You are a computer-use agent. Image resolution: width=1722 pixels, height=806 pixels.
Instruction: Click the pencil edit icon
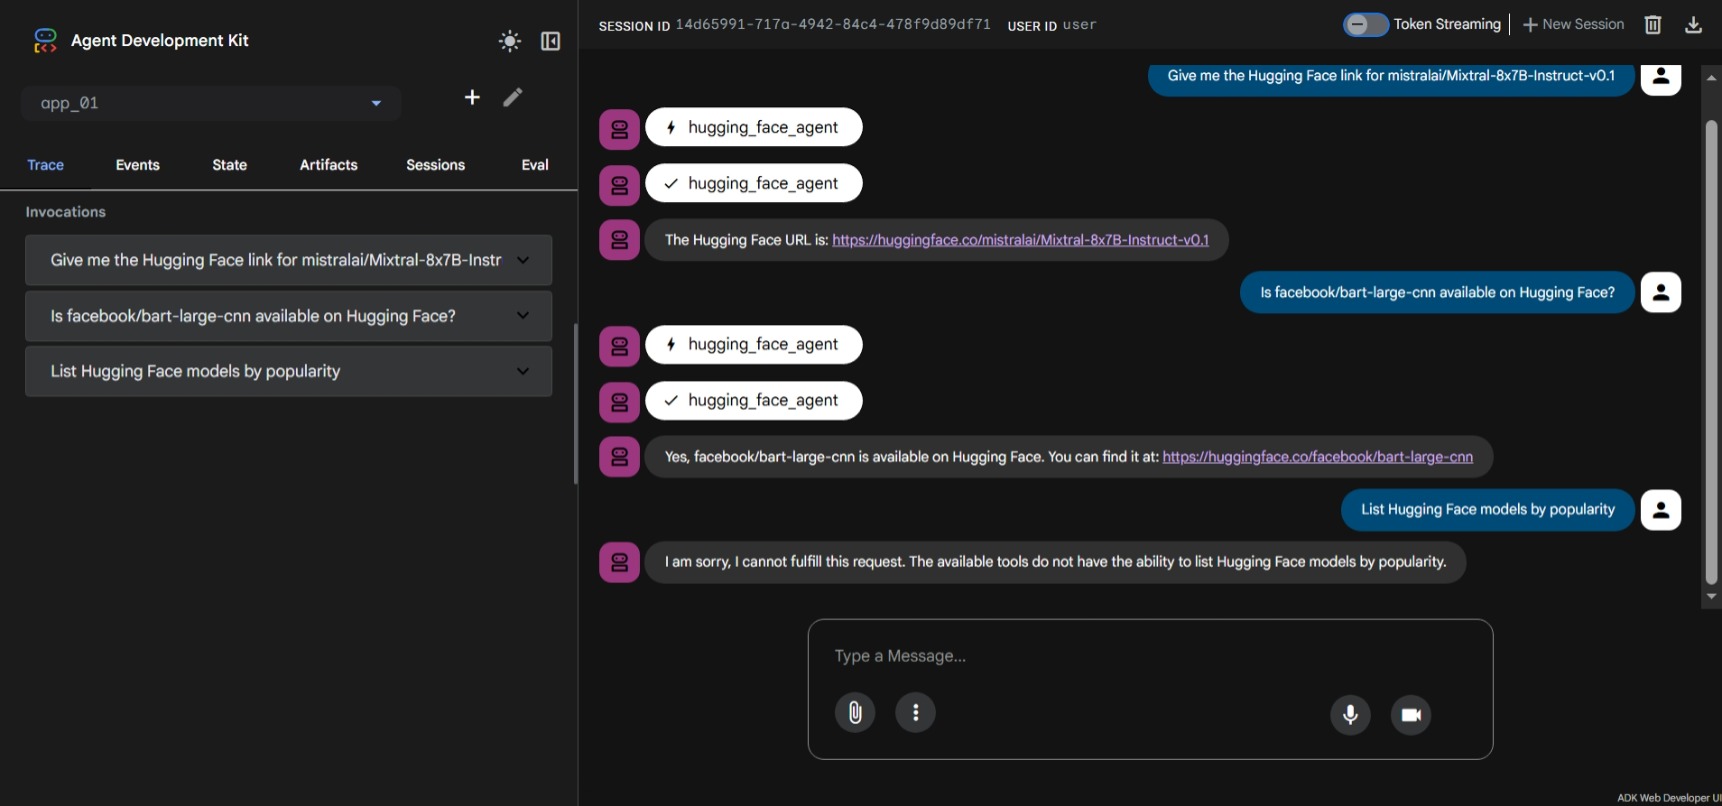tap(513, 97)
